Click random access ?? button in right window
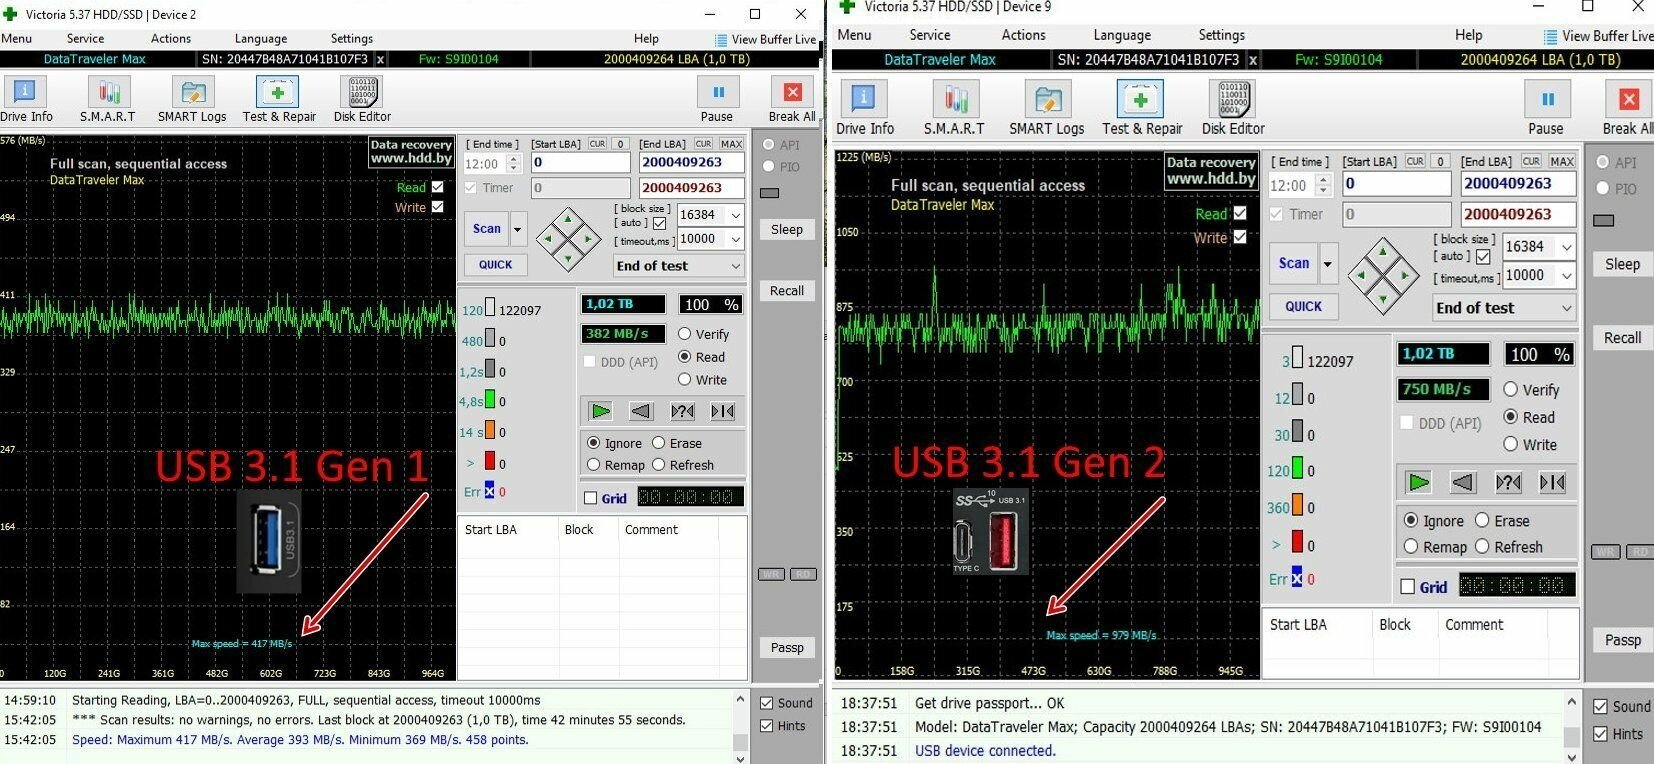The image size is (1654, 764). pyautogui.click(x=1508, y=483)
